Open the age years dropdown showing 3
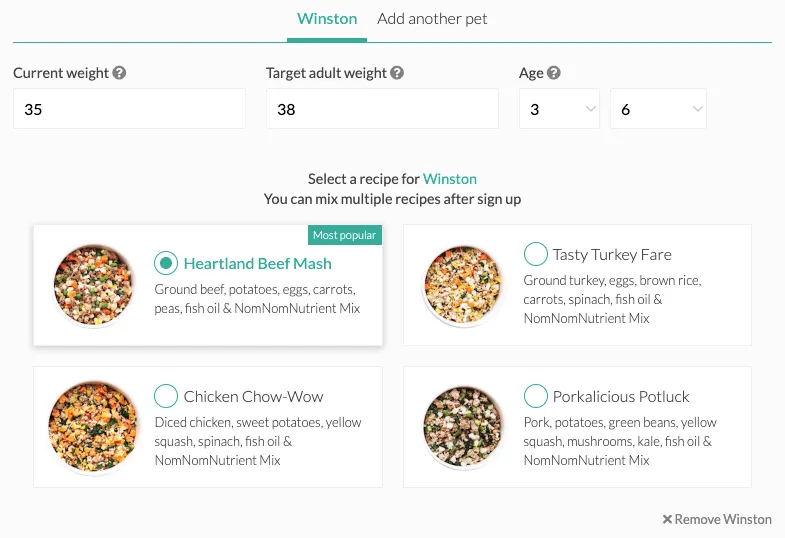 tap(559, 109)
